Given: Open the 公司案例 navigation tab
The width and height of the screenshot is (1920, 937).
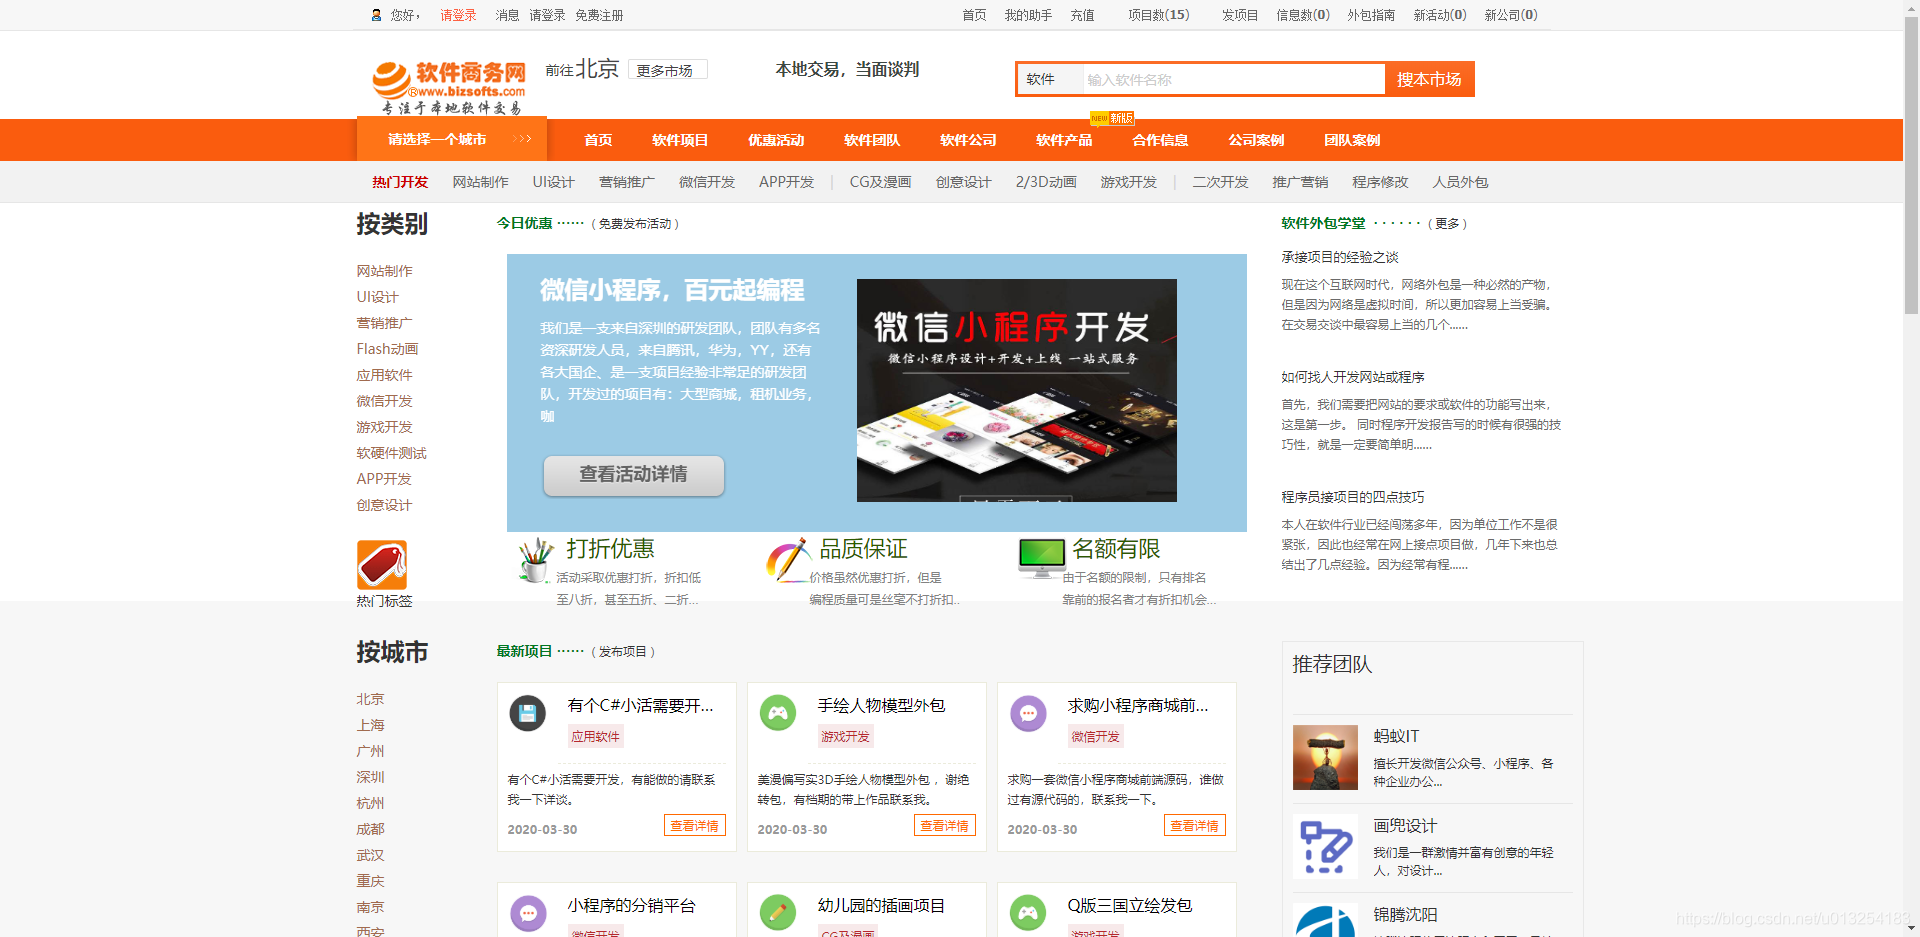Looking at the screenshot, I should (x=1256, y=140).
